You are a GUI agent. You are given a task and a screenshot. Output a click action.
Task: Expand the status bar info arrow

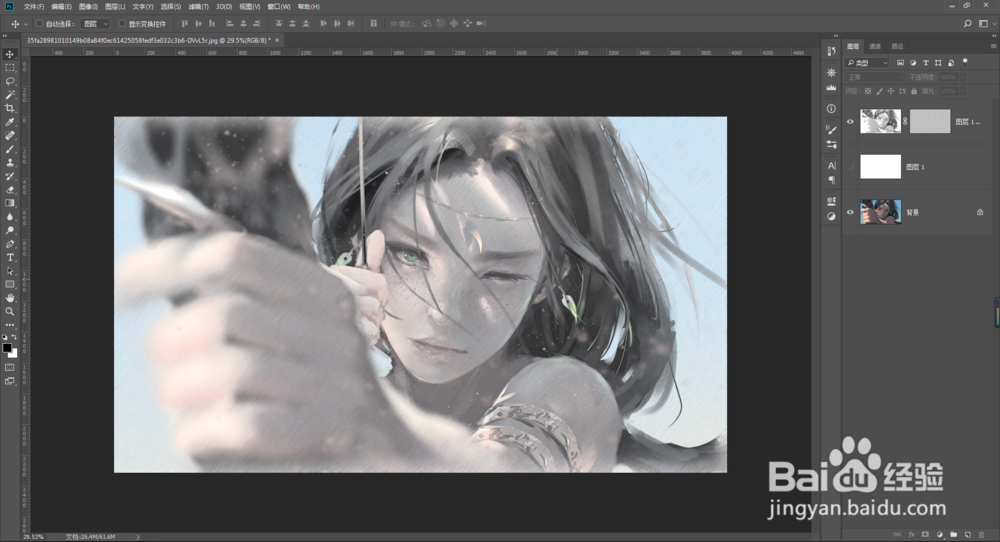[x=138, y=537]
